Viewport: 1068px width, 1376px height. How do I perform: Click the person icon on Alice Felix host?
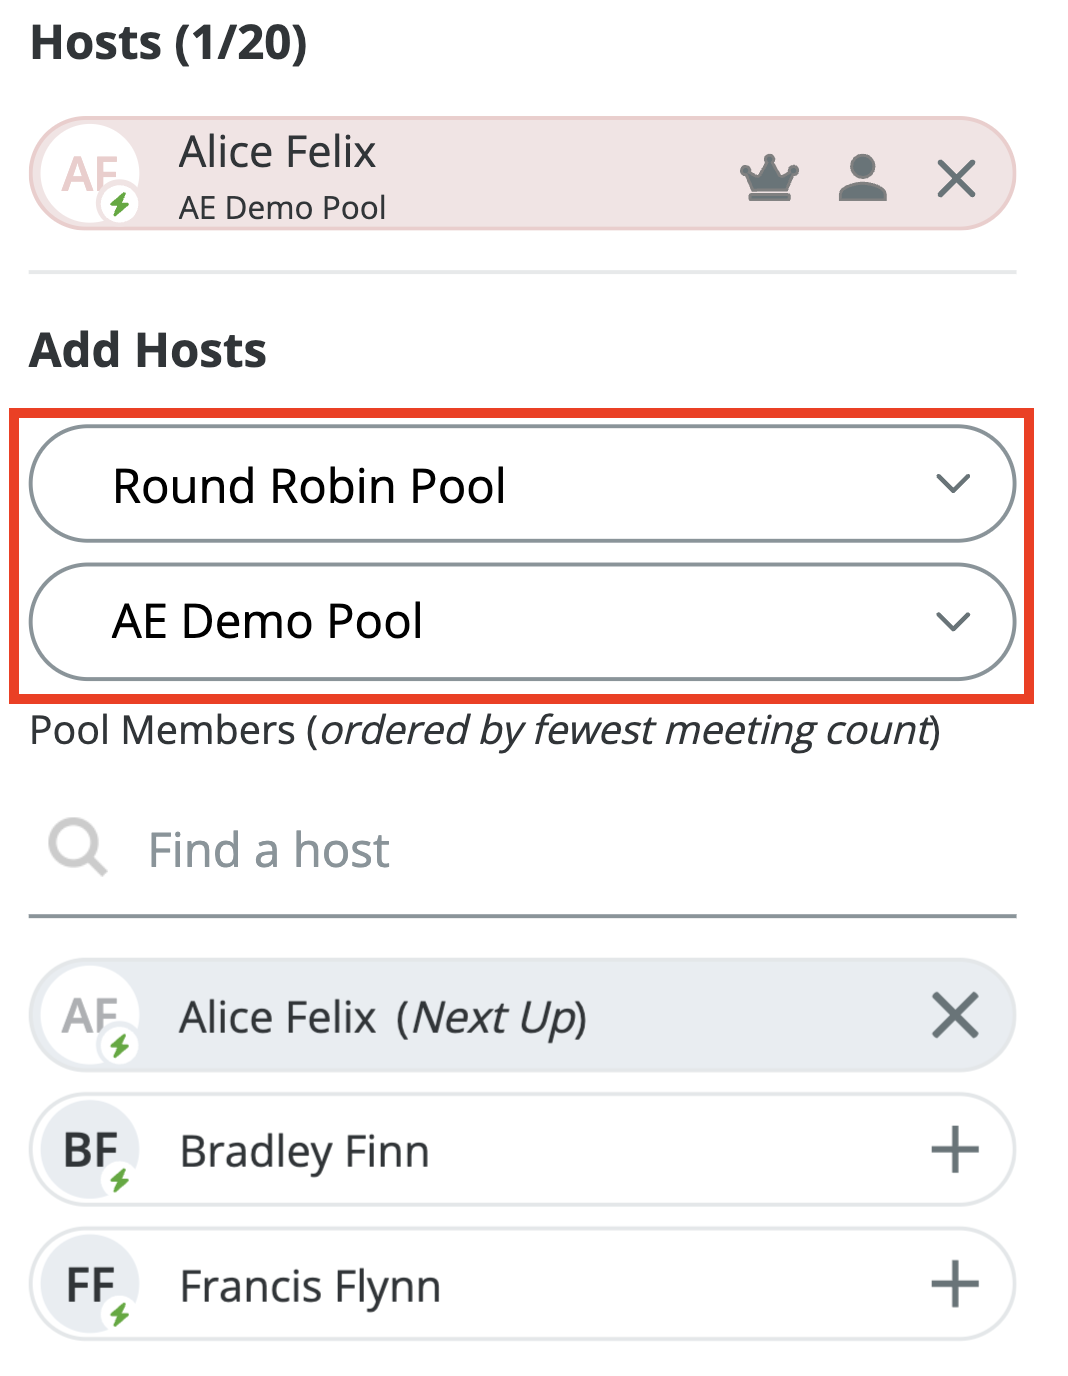(862, 178)
